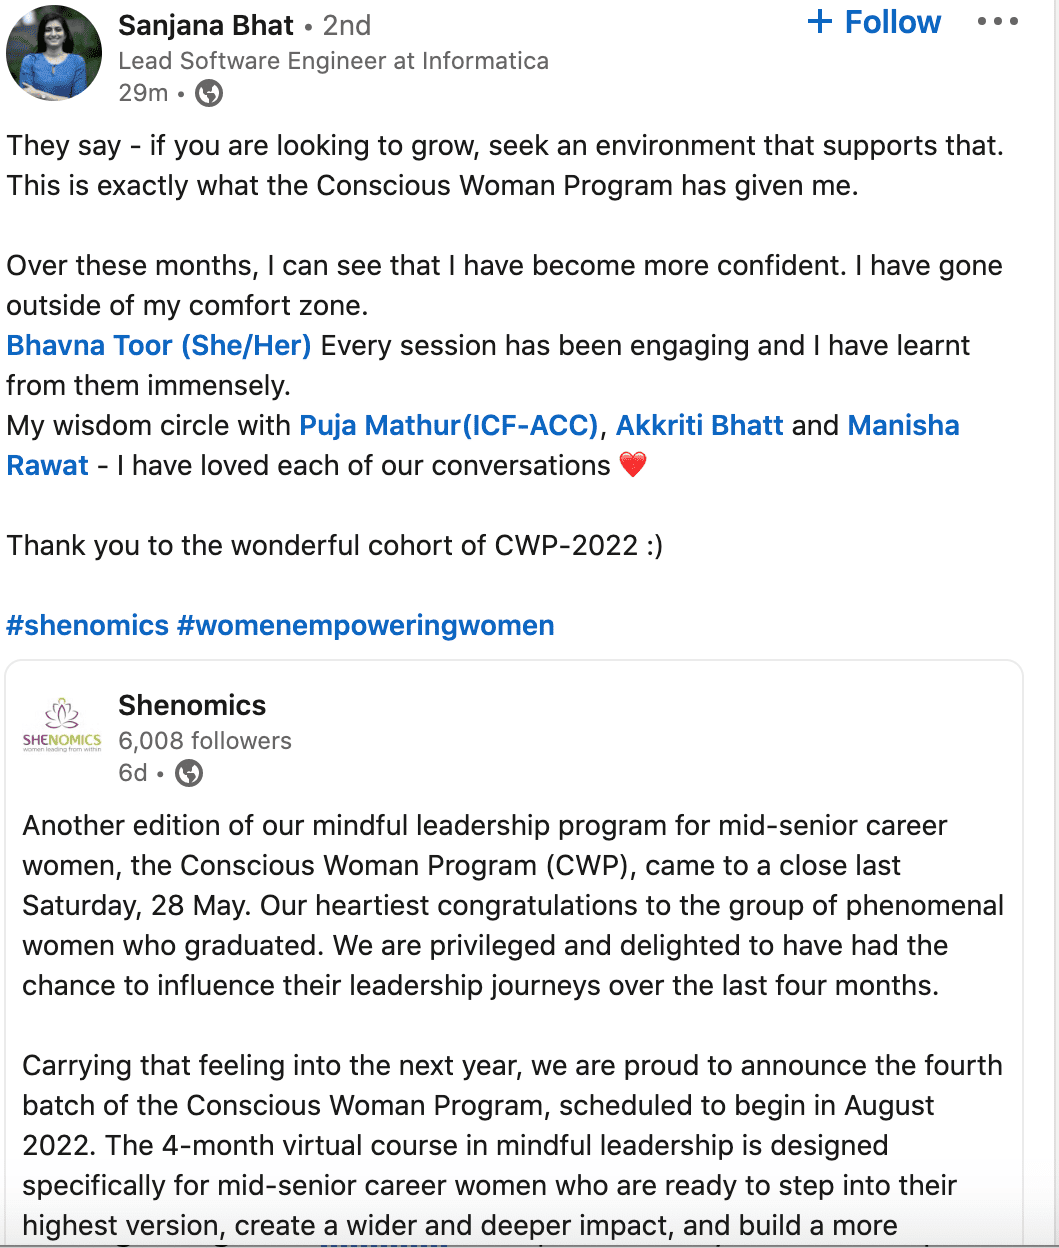Click the 29m post timestamp
This screenshot has width=1059, height=1248.
coord(142,93)
